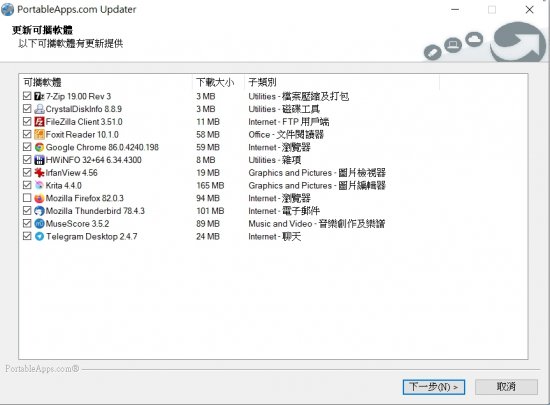
Task: Uncheck the 7-Zip 19.00 Rev 3 checkbox
Action: [27, 96]
